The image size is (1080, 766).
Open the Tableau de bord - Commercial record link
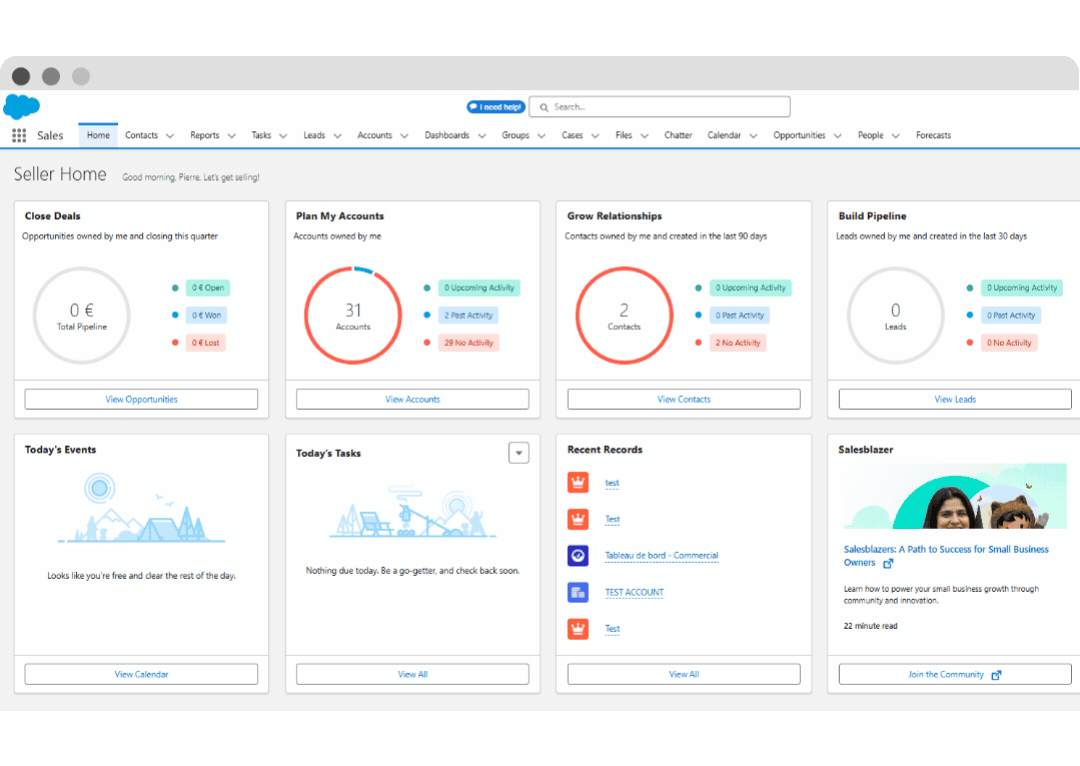pyautogui.click(x=661, y=556)
